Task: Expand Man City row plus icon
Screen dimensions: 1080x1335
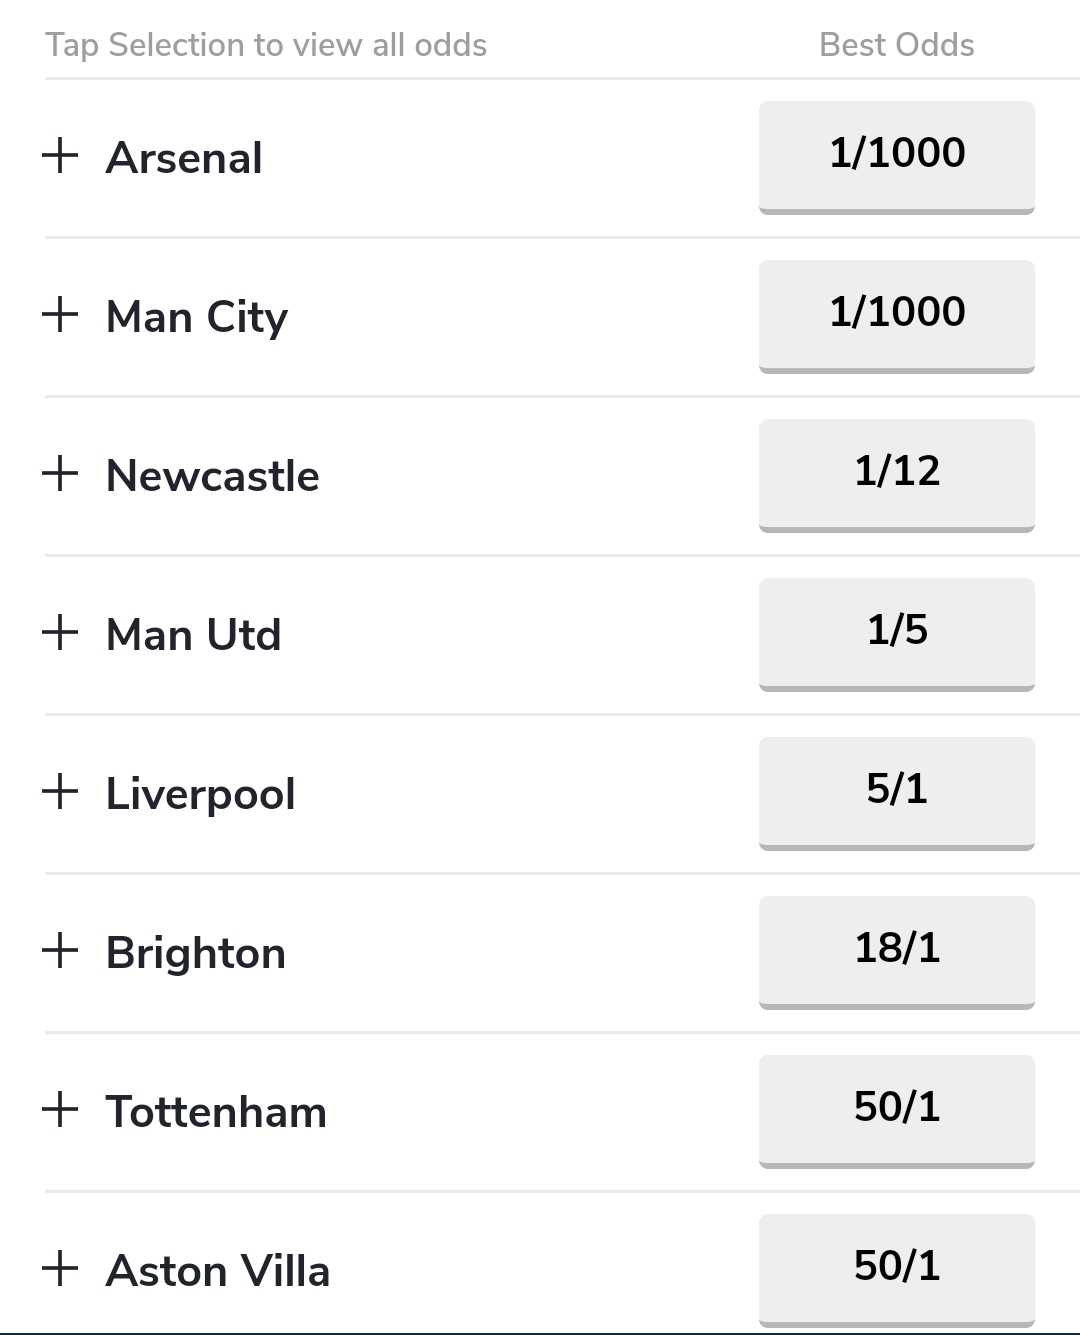Action: click(x=60, y=314)
